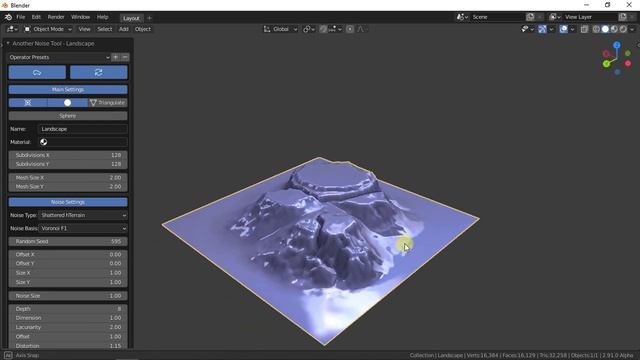Expand the overlays options dropdown arrow
This screenshot has width=640, height=360.
click(x=572, y=29)
